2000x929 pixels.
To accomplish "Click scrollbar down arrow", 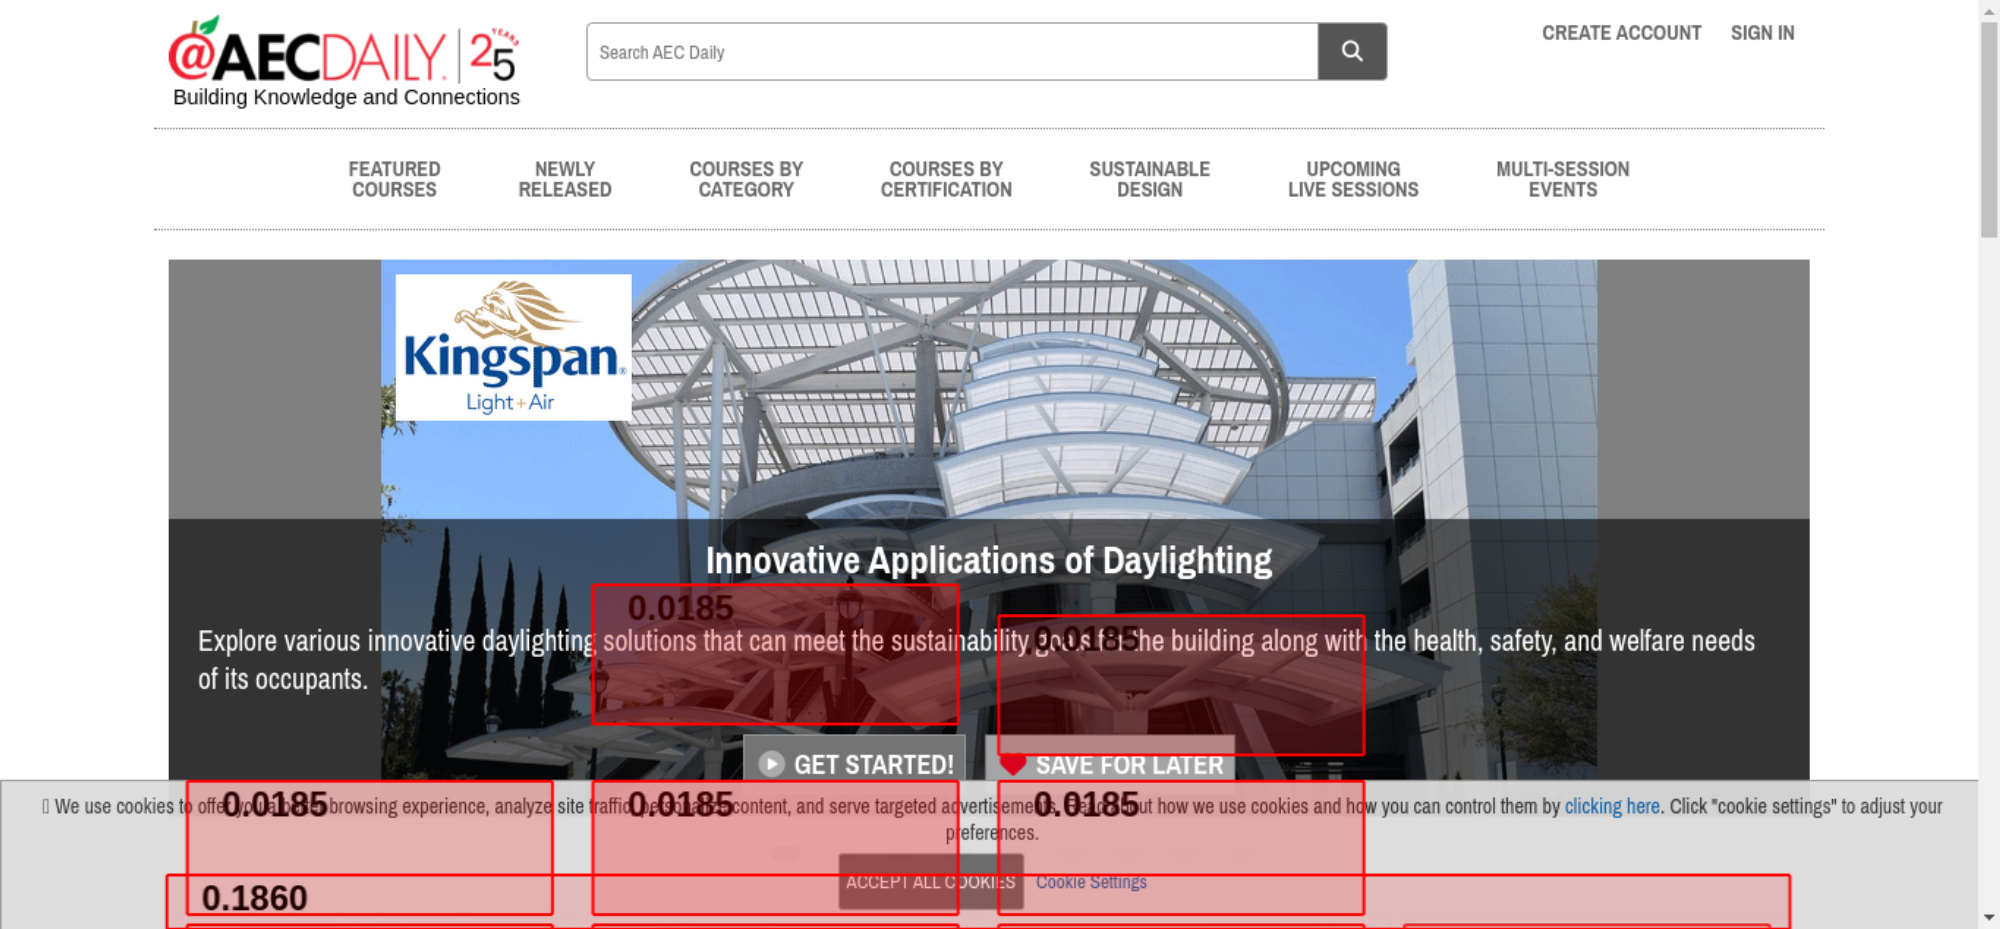I will click(x=1988, y=917).
